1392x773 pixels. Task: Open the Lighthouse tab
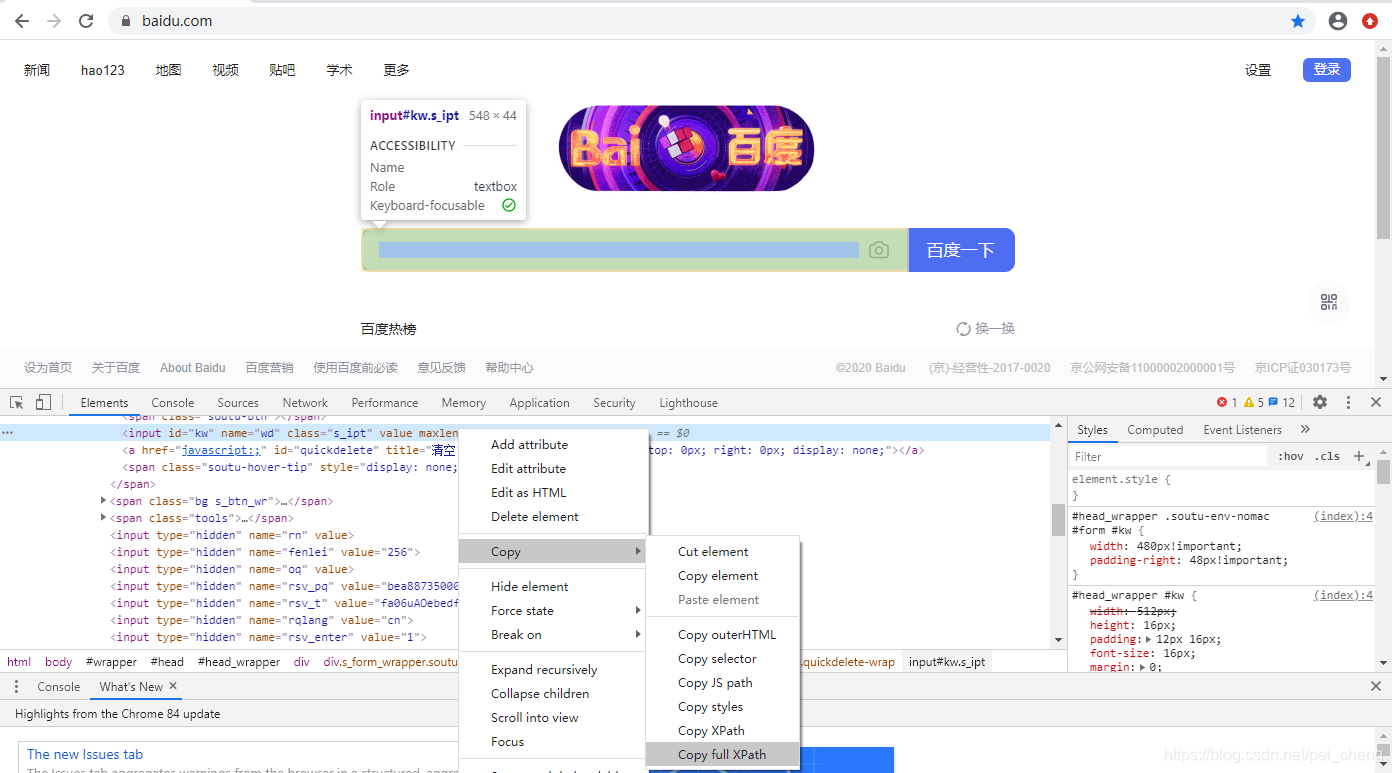(x=688, y=403)
